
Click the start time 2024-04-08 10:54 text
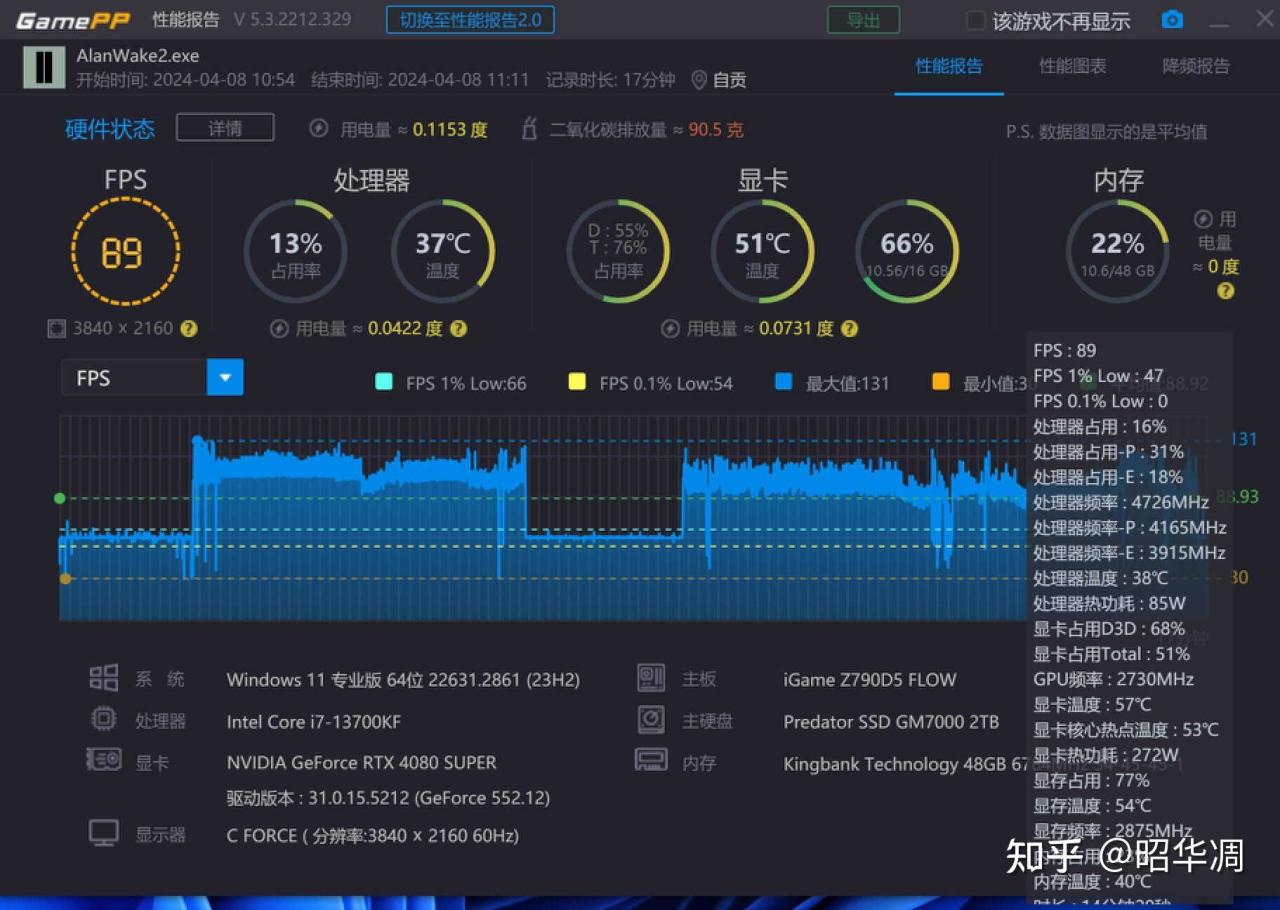186,80
